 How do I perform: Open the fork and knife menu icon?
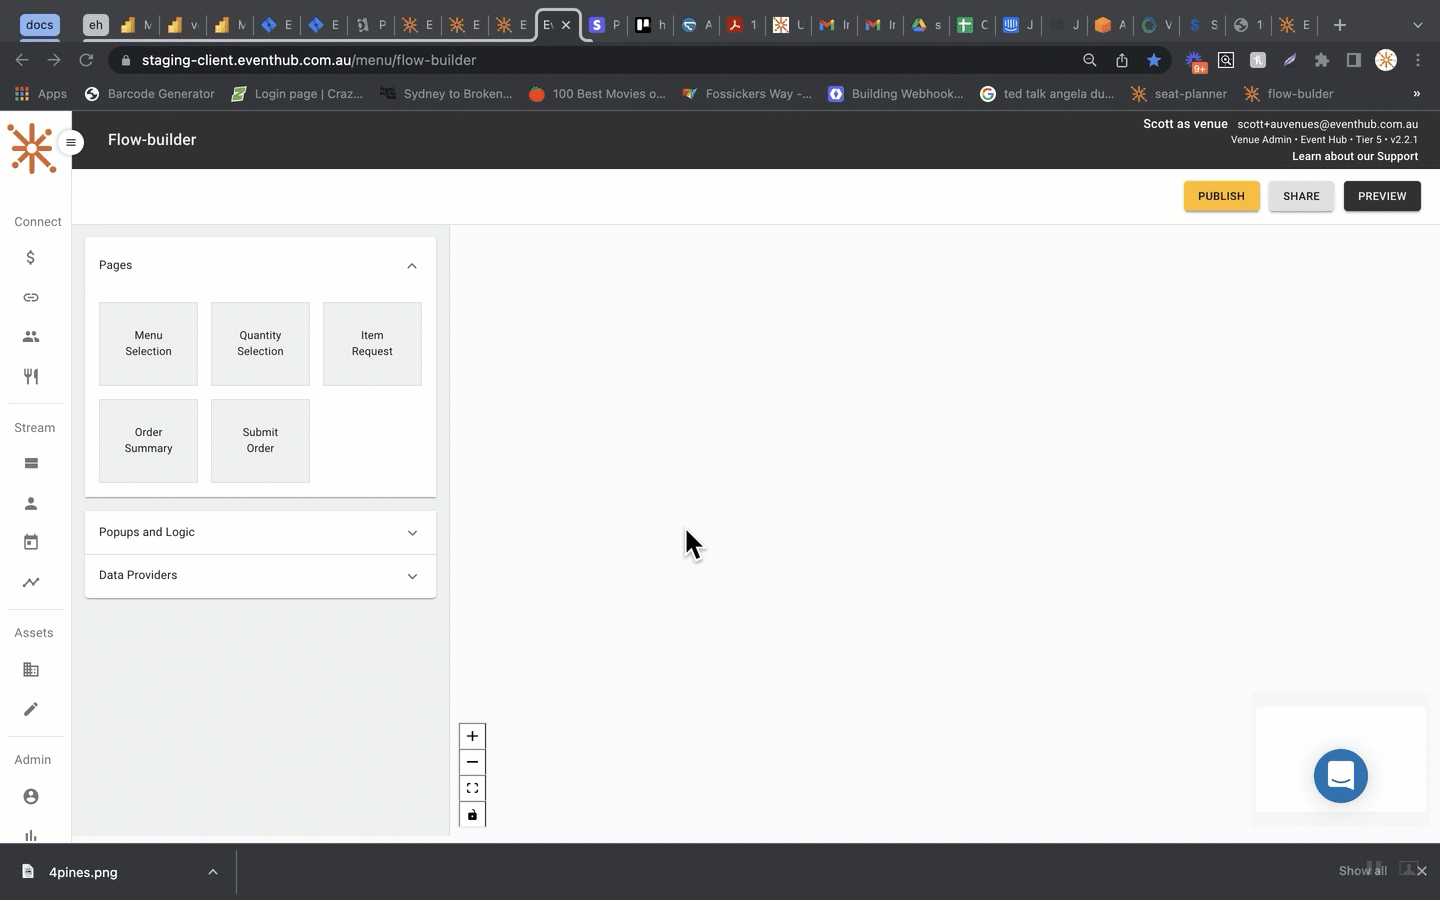[31, 377]
